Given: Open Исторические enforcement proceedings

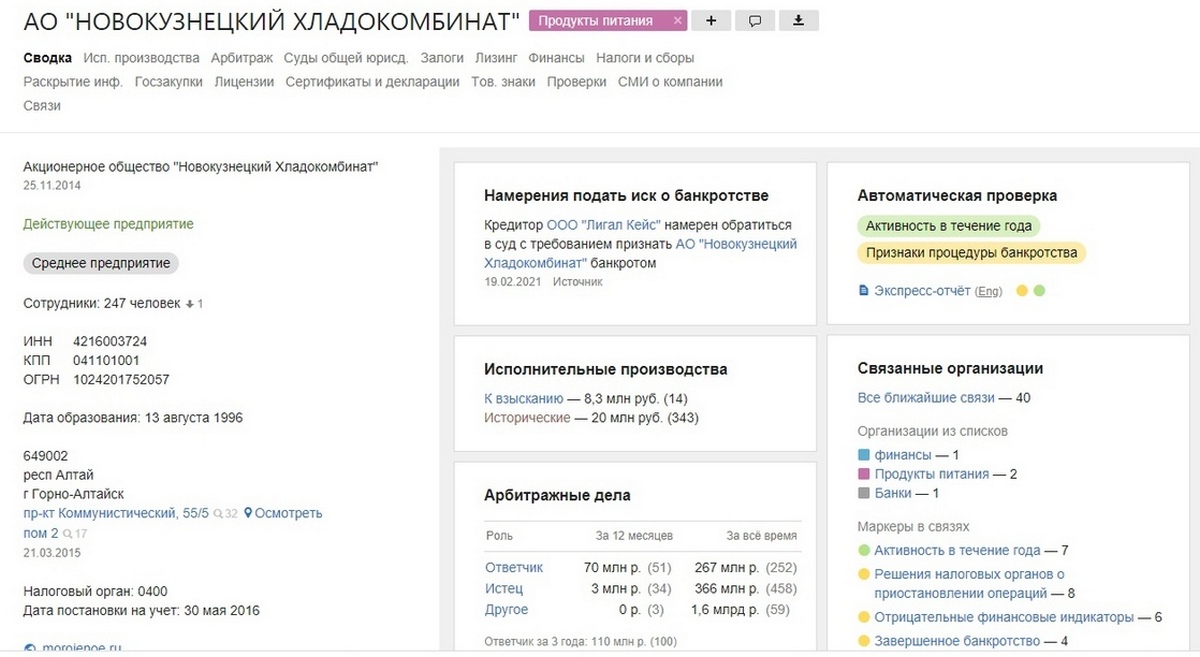Looking at the screenshot, I should [x=527, y=418].
